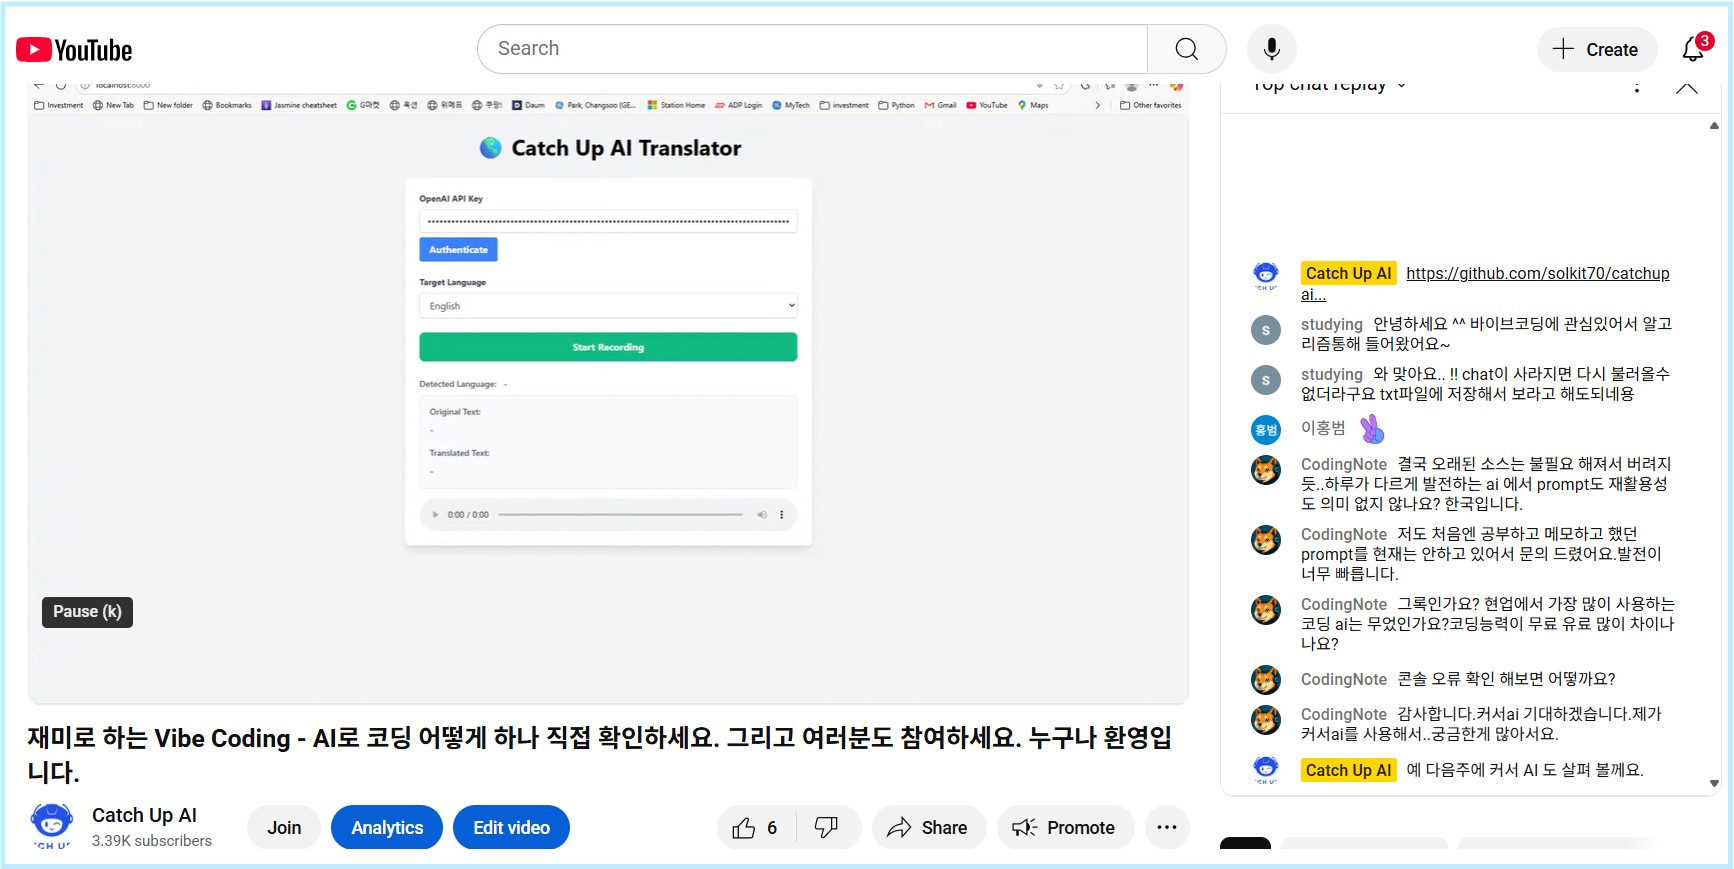
Task: Collapse the chat replay panel
Action: pyautogui.click(x=1686, y=87)
